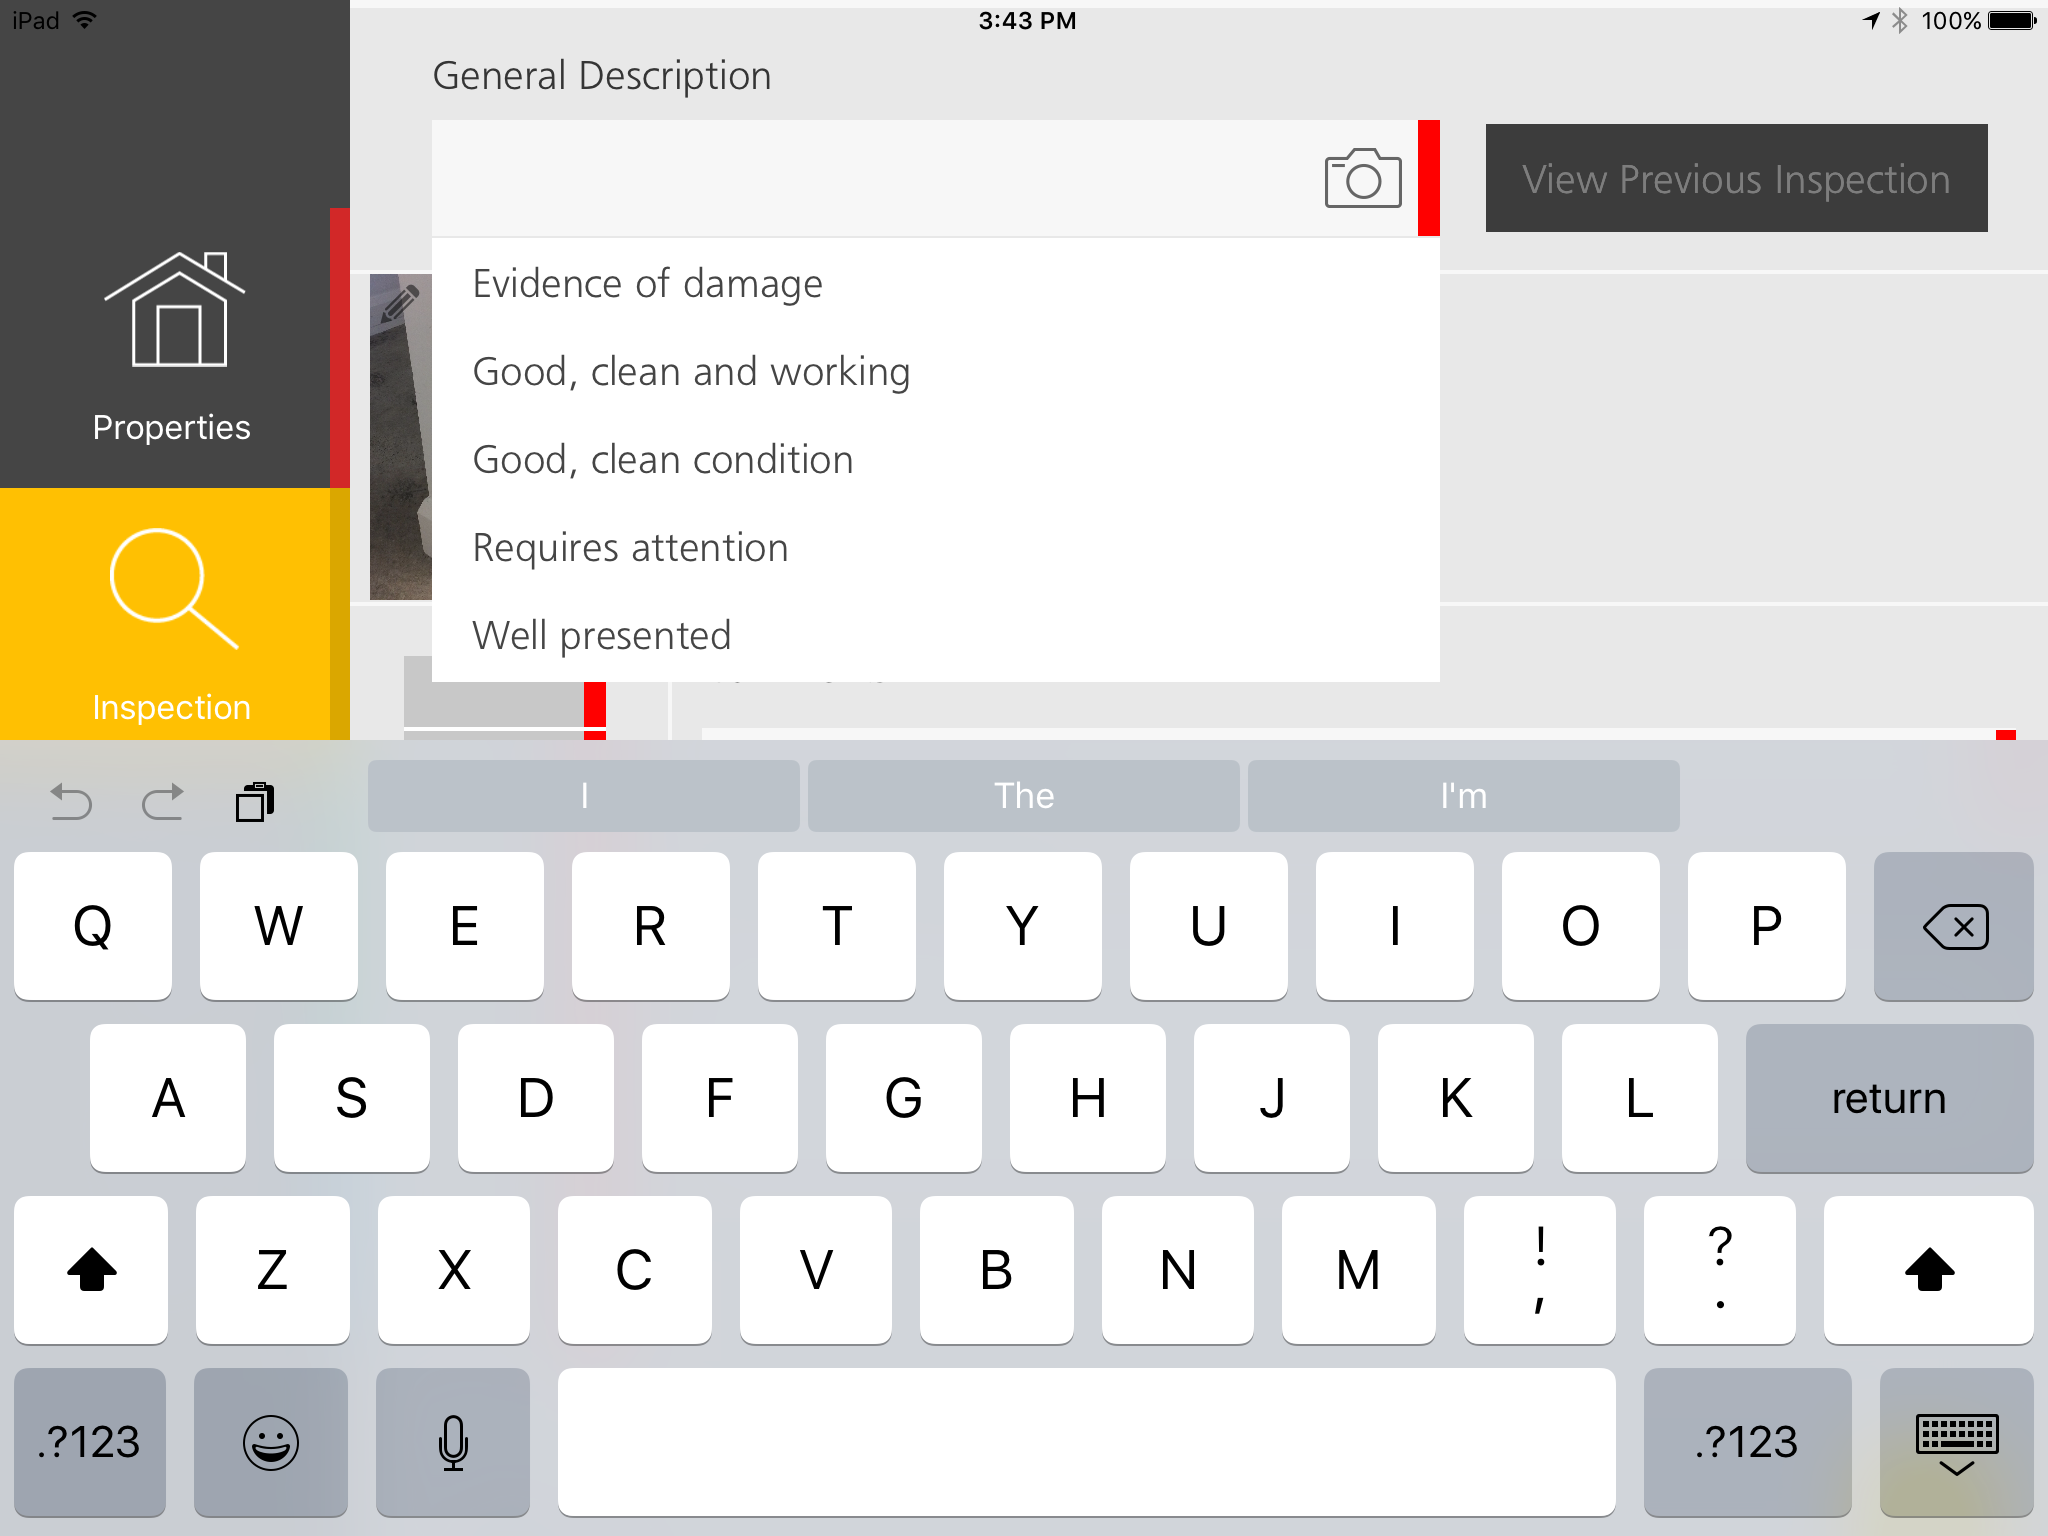Tap the O key

(1581, 926)
